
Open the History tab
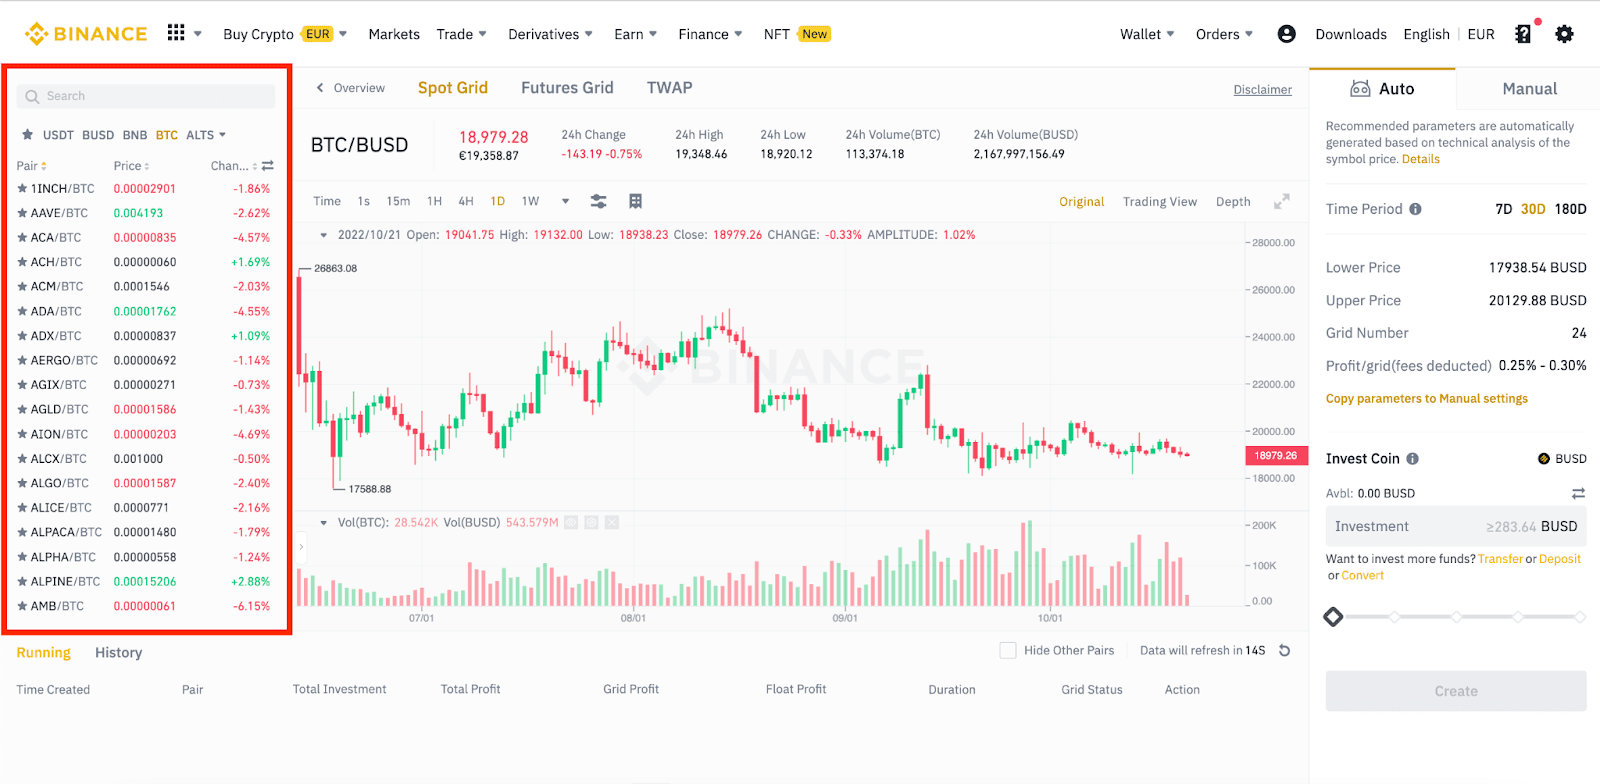point(118,653)
